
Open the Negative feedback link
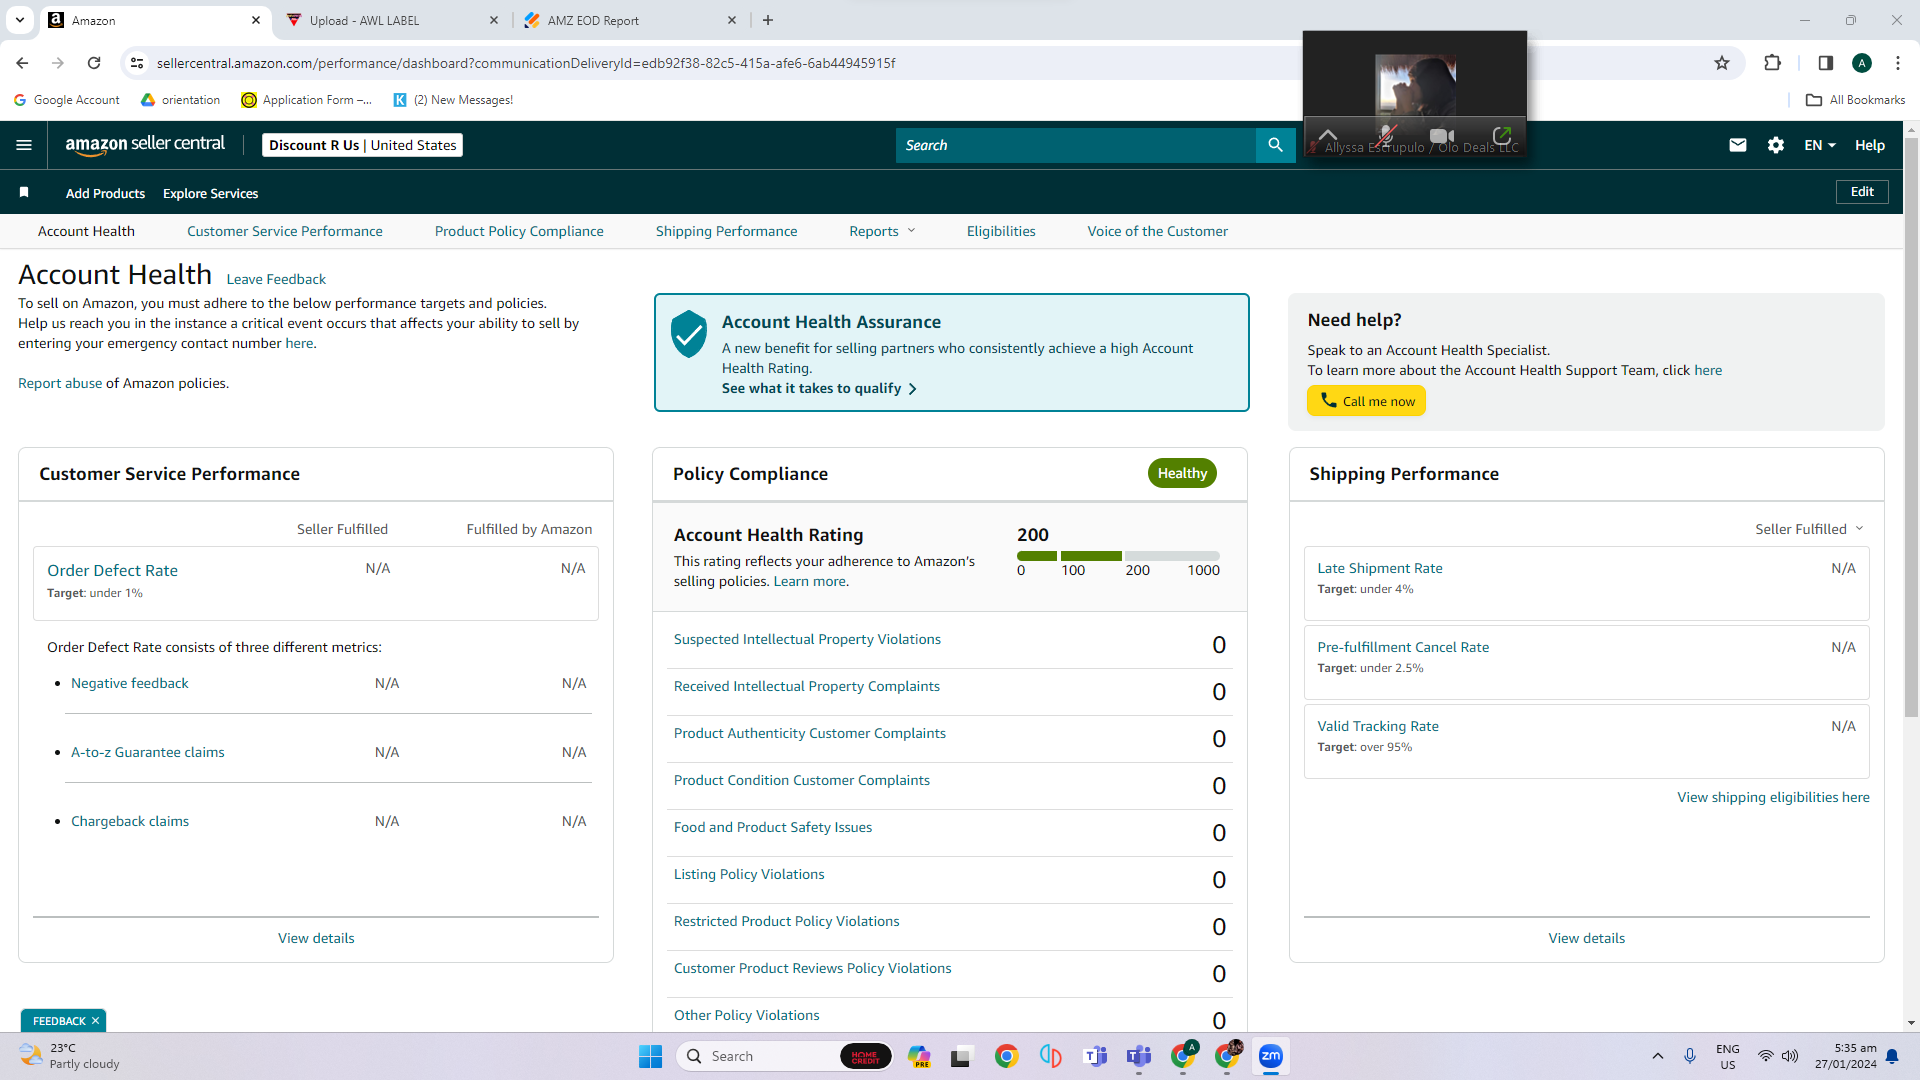(x=130, y=683)
